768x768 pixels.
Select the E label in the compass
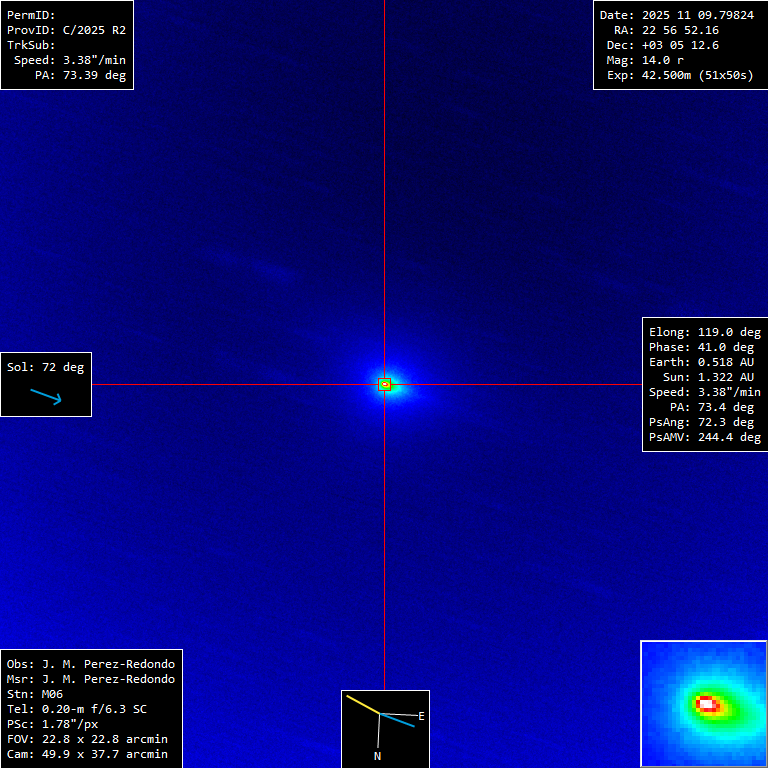(421, 716)
